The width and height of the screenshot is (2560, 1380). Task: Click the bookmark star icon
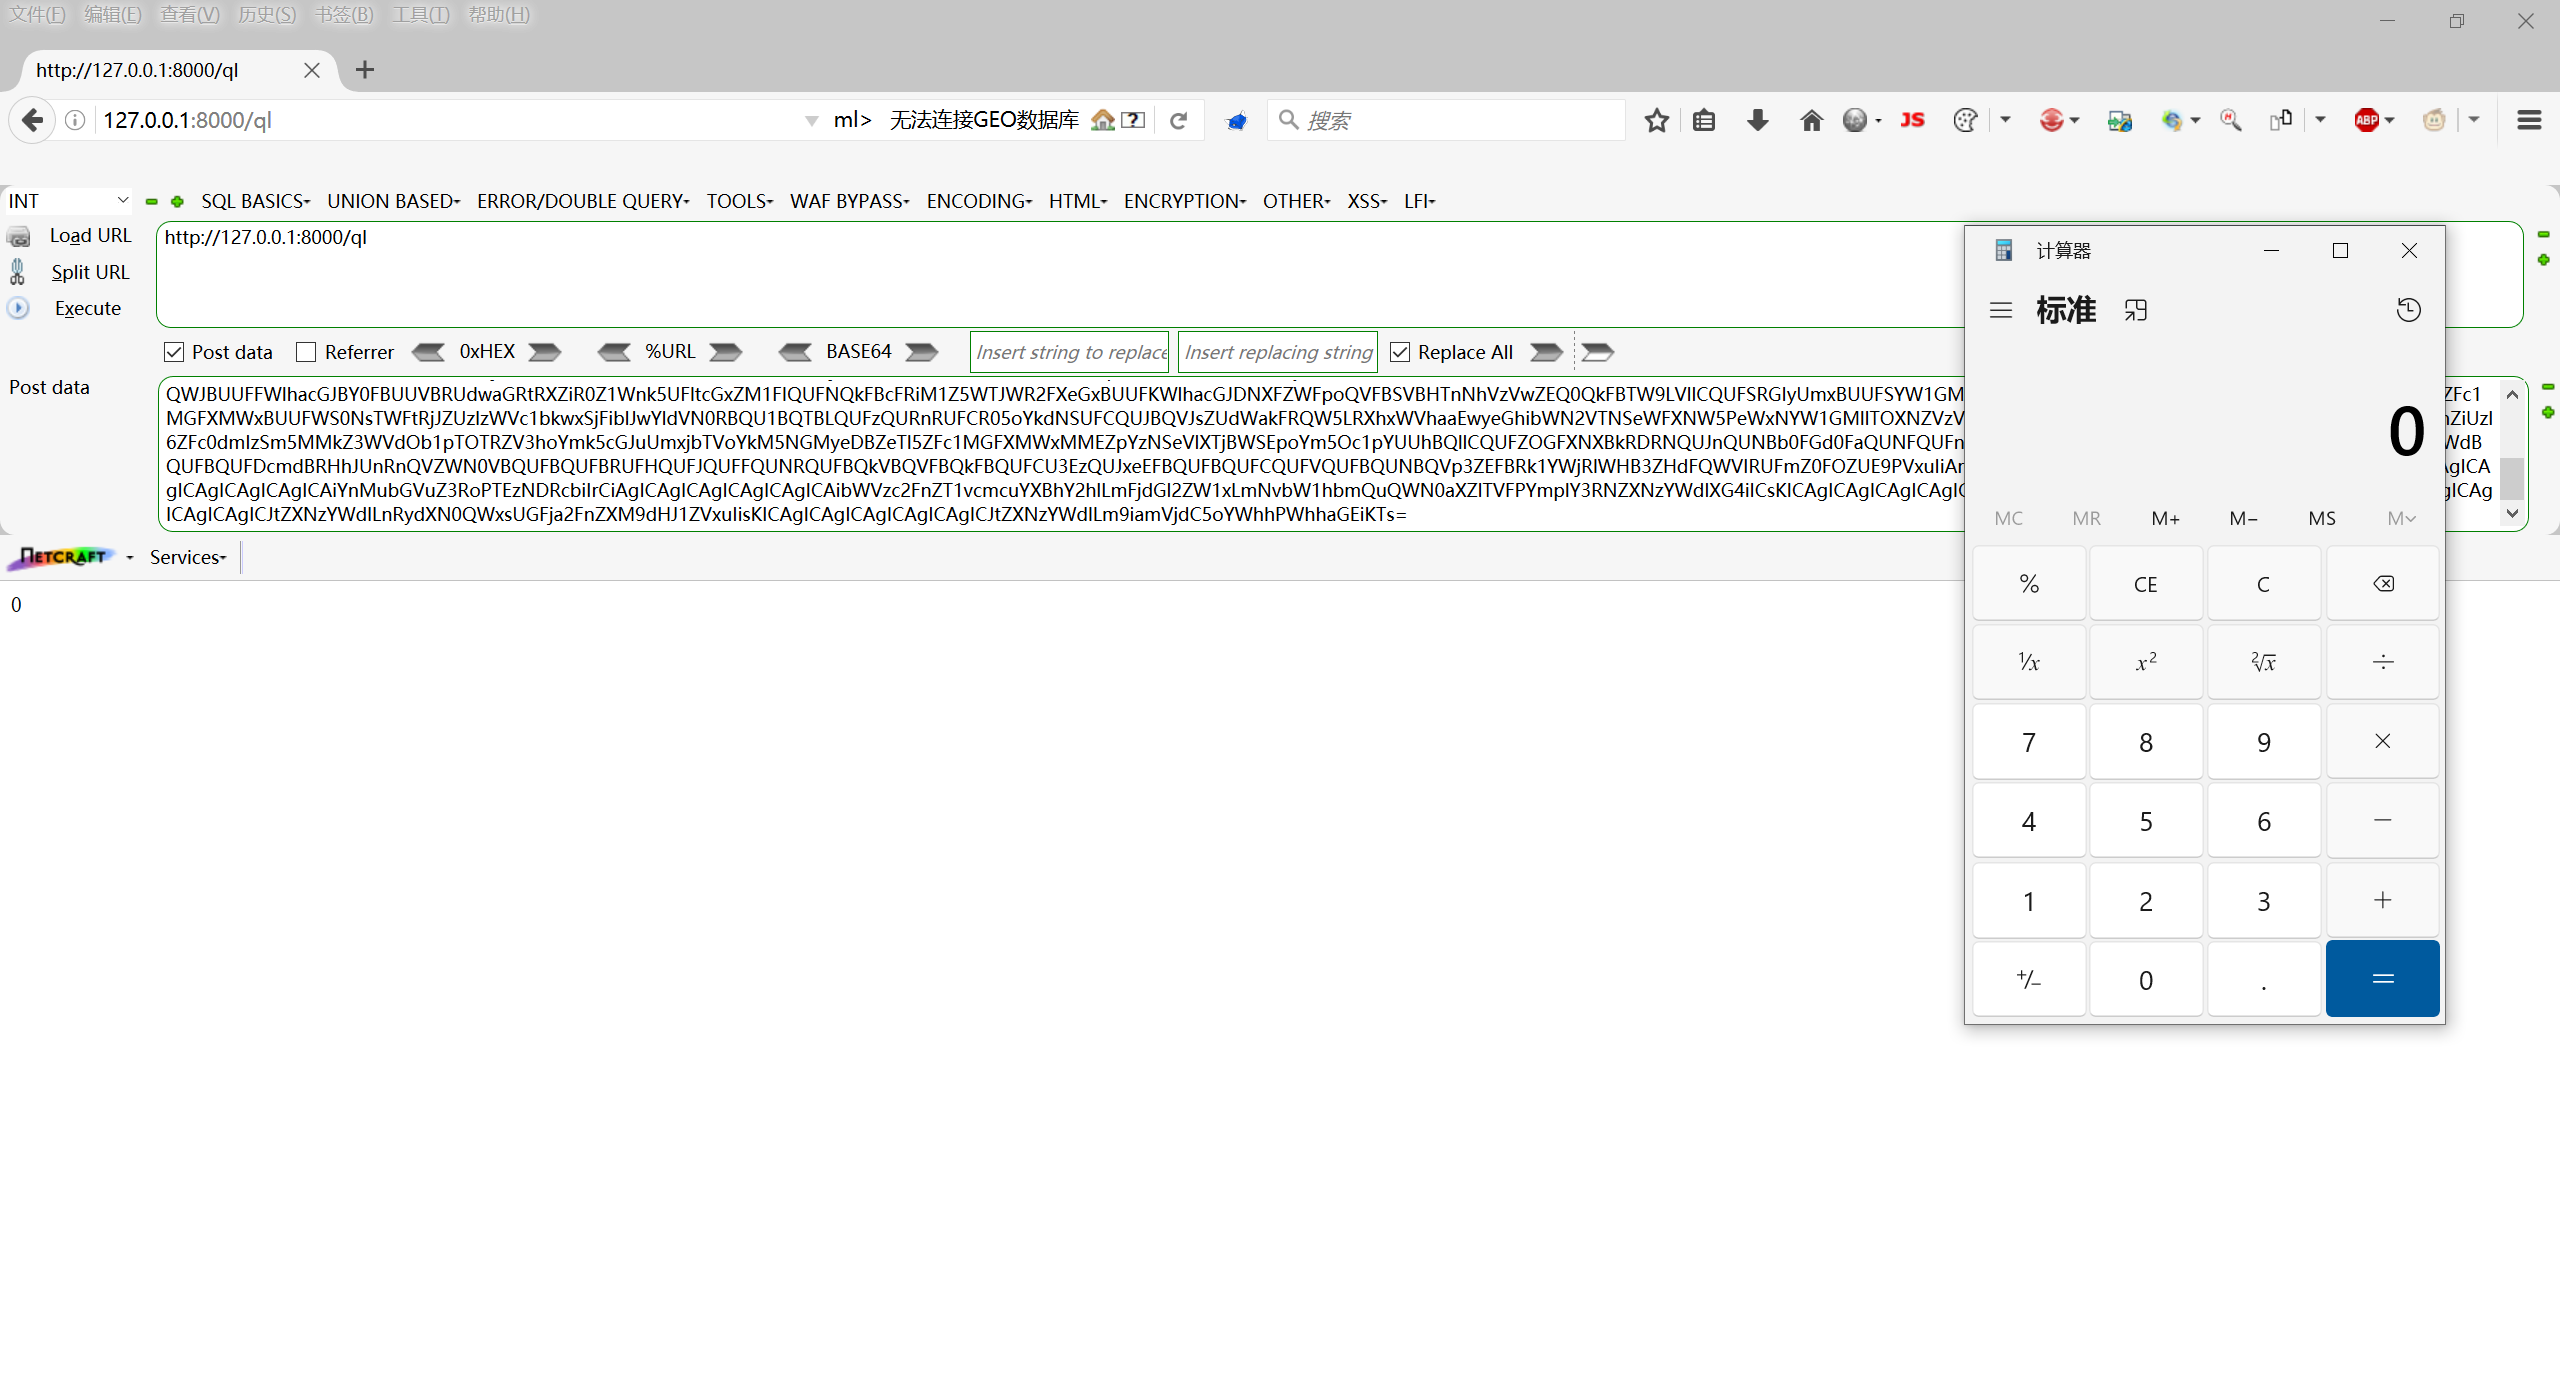click(x=1656, y=120)
